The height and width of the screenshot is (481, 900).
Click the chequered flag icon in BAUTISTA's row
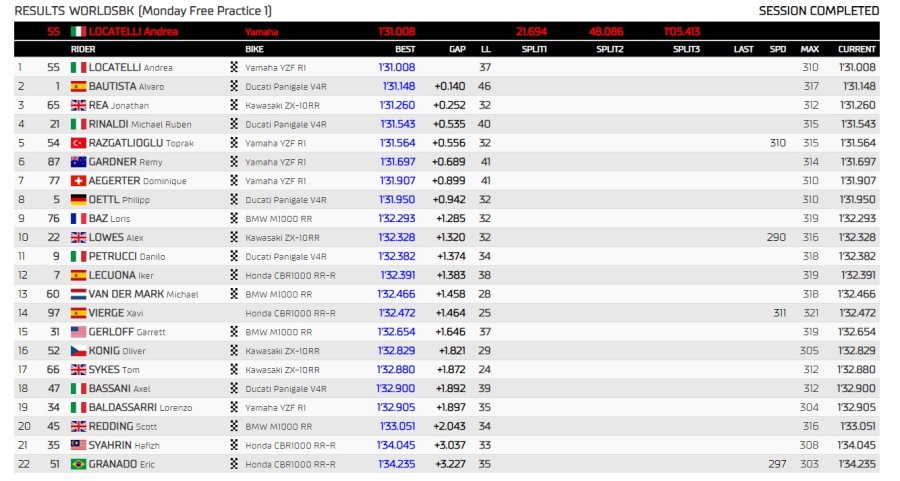click(234, 86)
